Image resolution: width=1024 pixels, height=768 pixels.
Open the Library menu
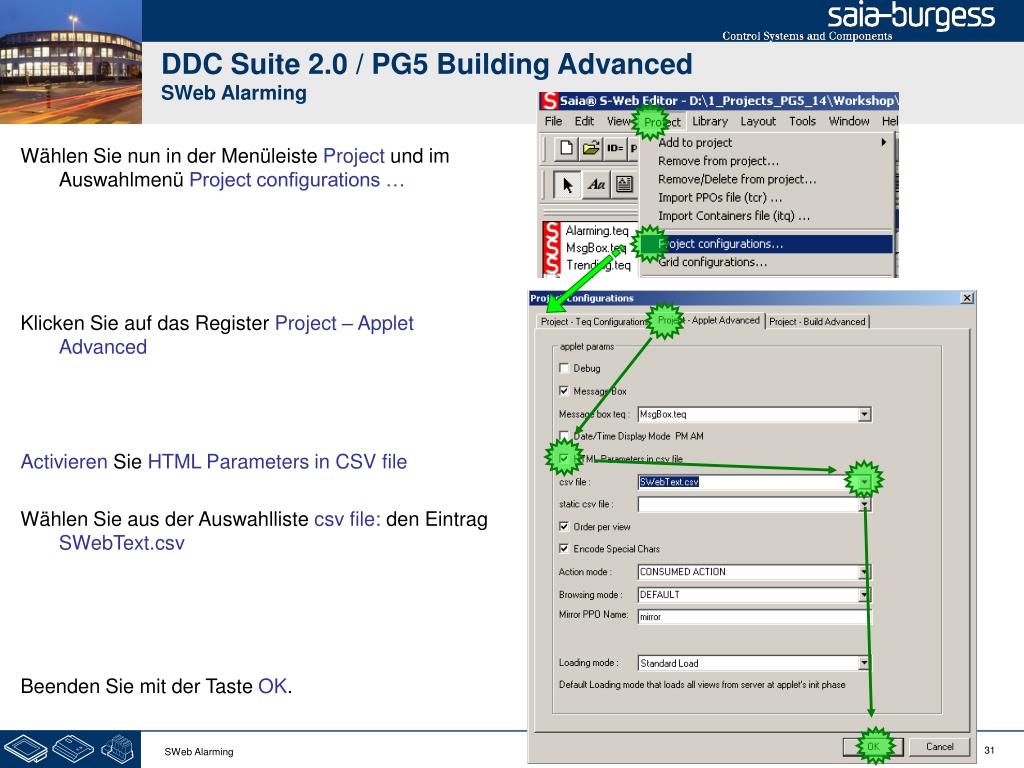click(710, 121)
